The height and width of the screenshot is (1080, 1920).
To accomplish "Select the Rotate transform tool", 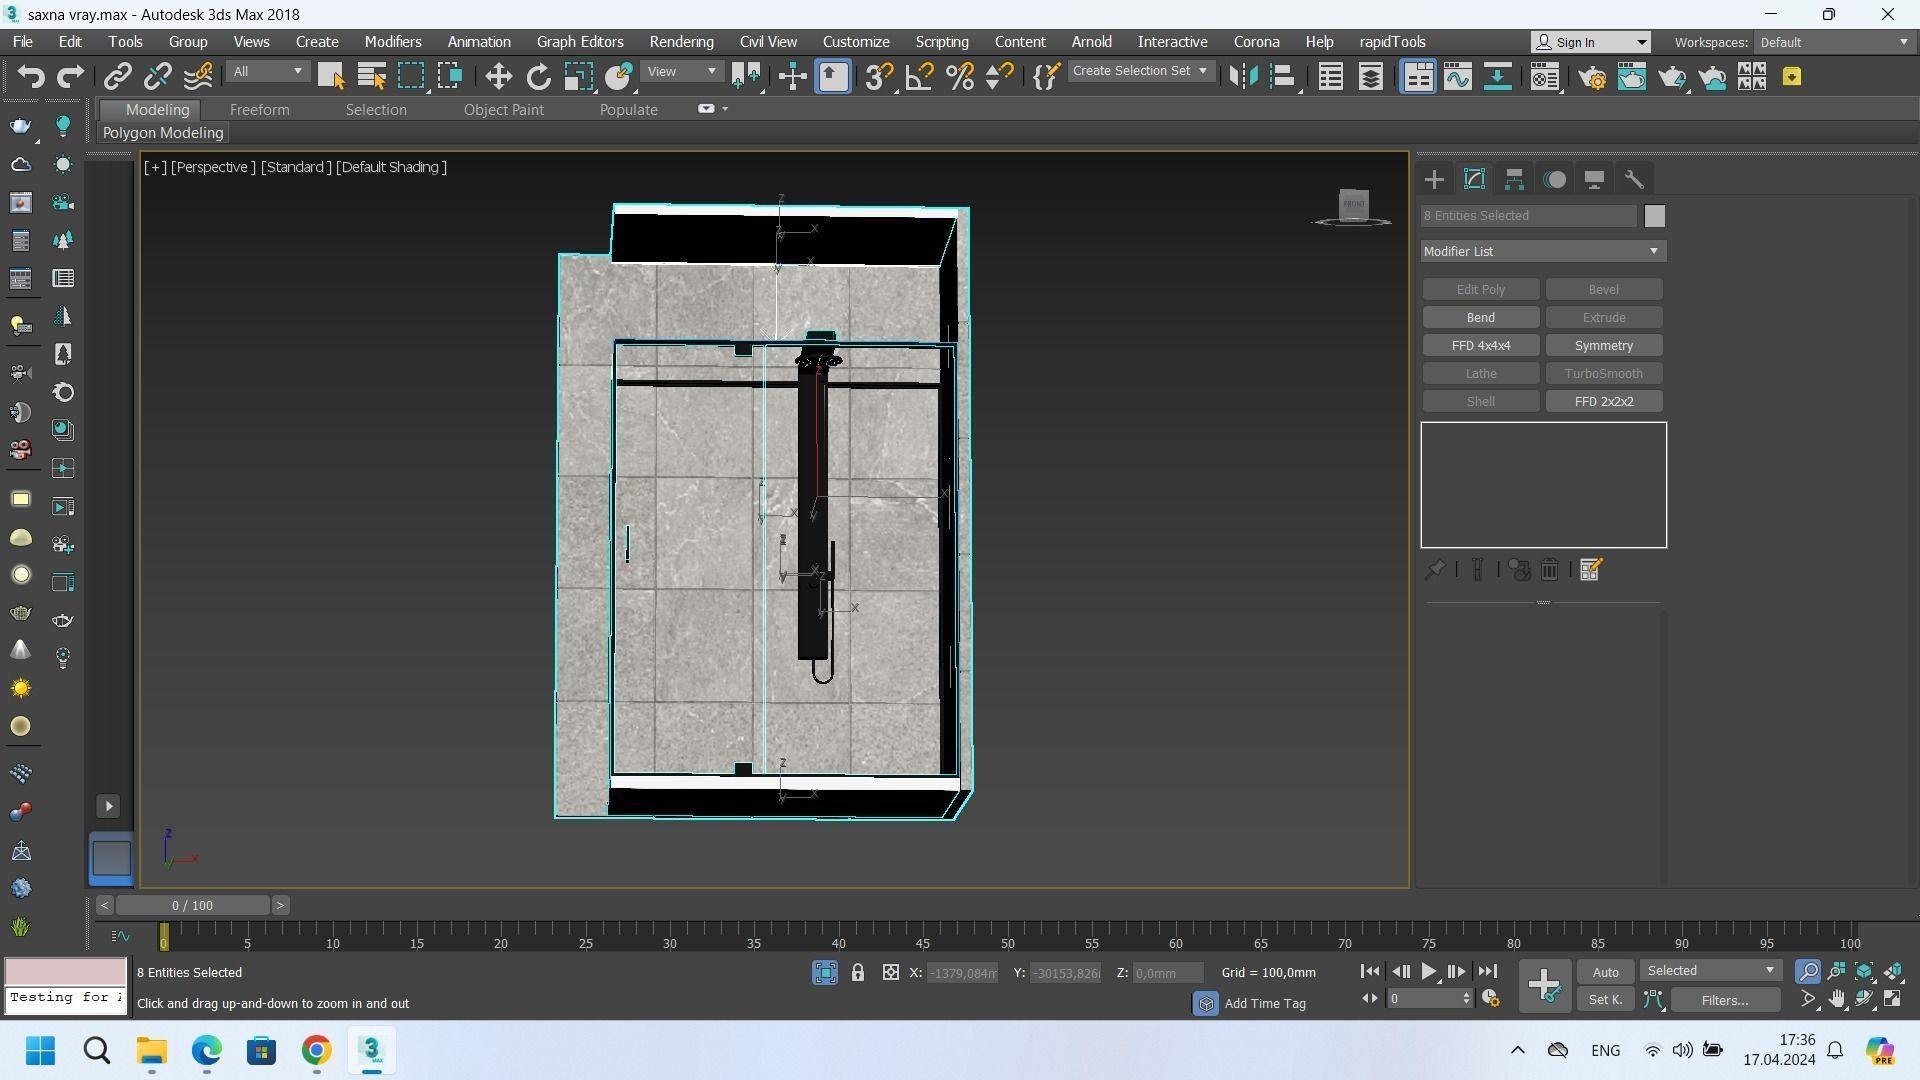I will (x=538, y=77).
